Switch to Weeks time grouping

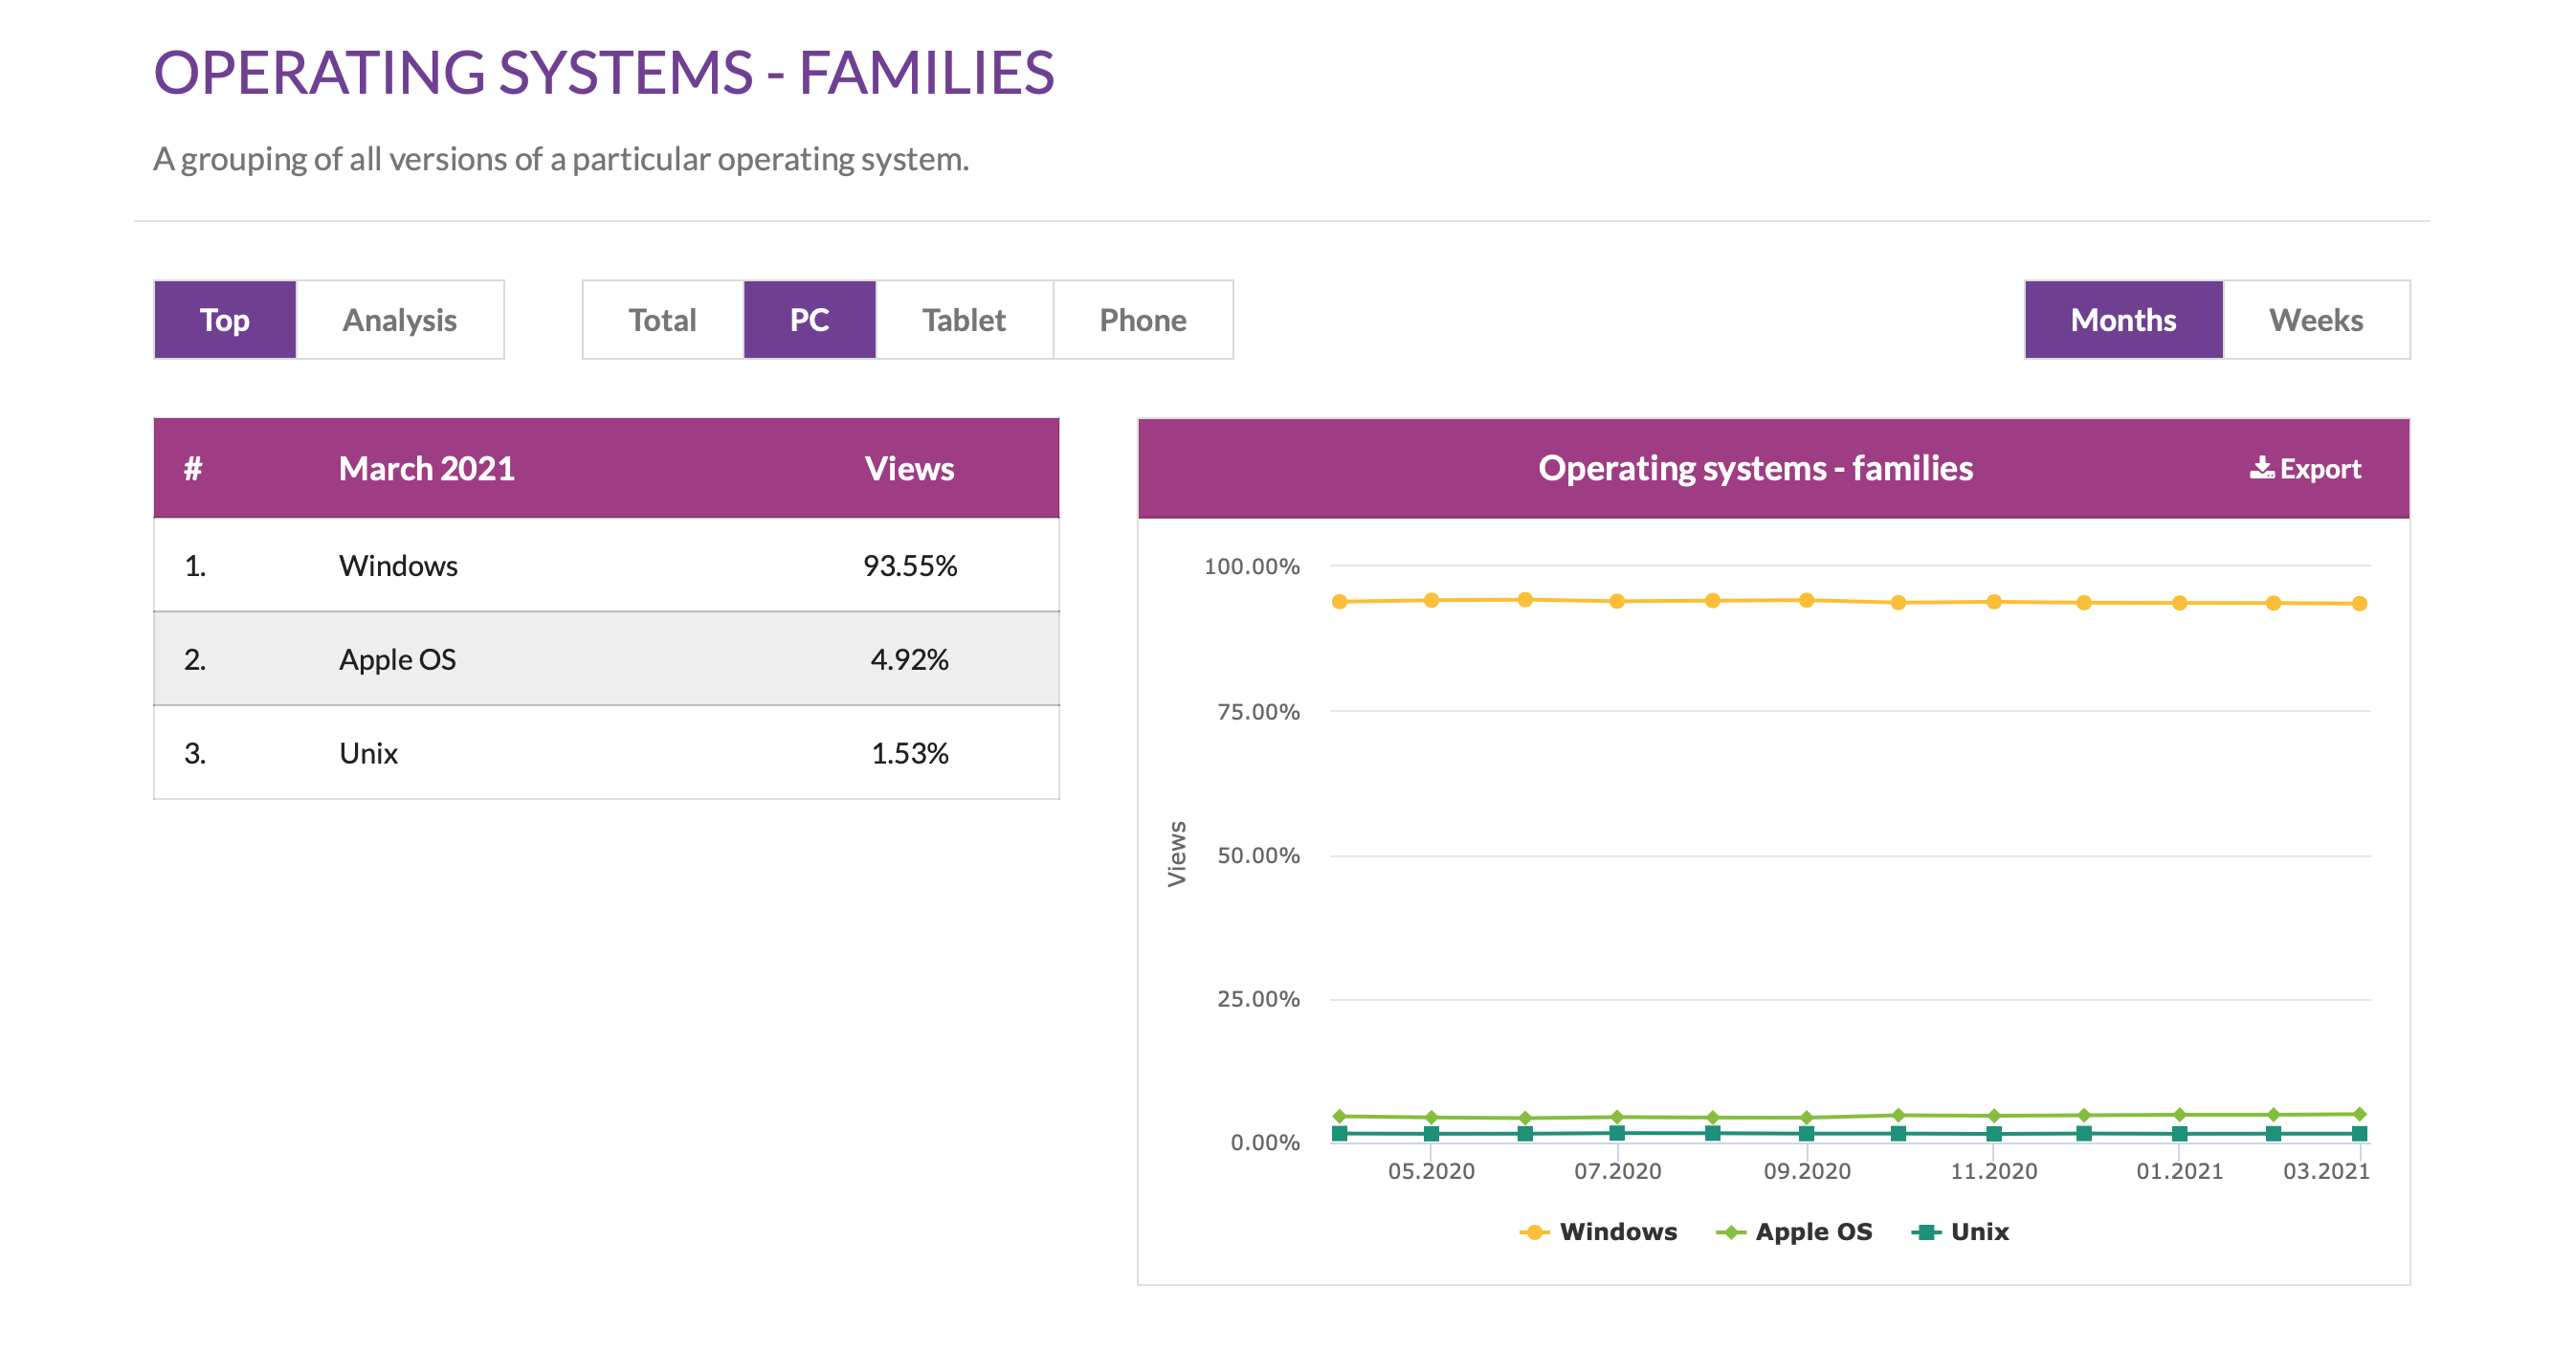(x=2315, y=320)
